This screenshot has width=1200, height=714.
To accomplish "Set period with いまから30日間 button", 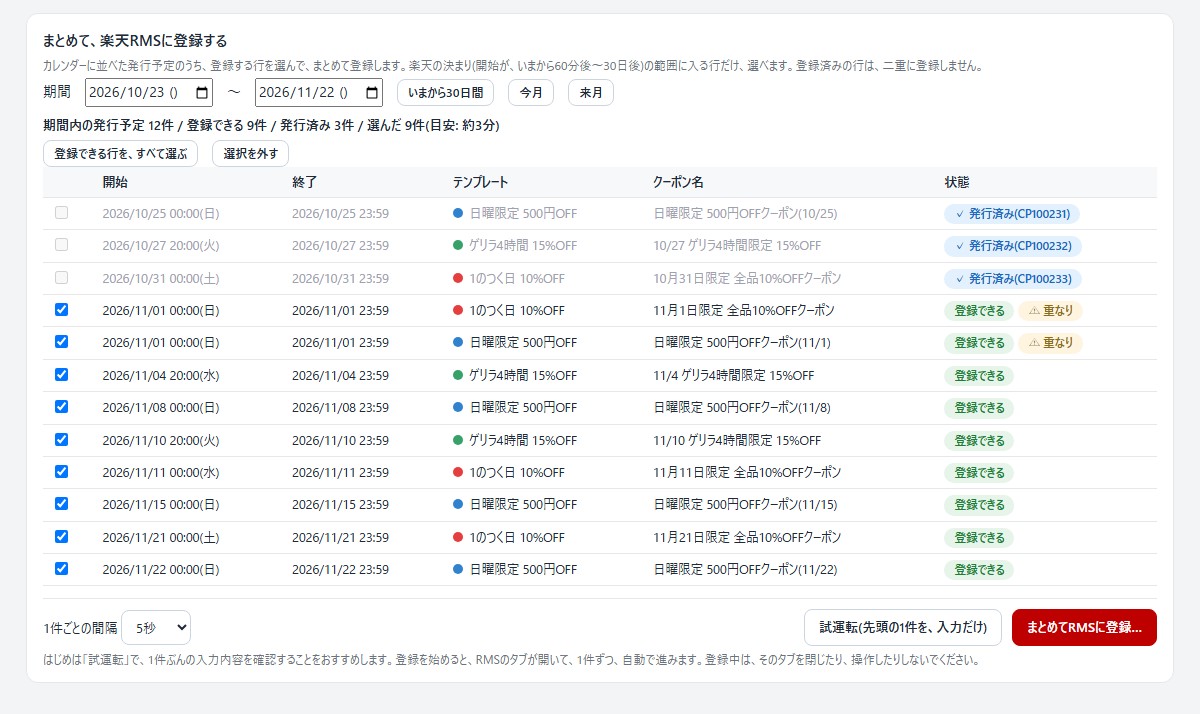I will [x=446, y=93].
